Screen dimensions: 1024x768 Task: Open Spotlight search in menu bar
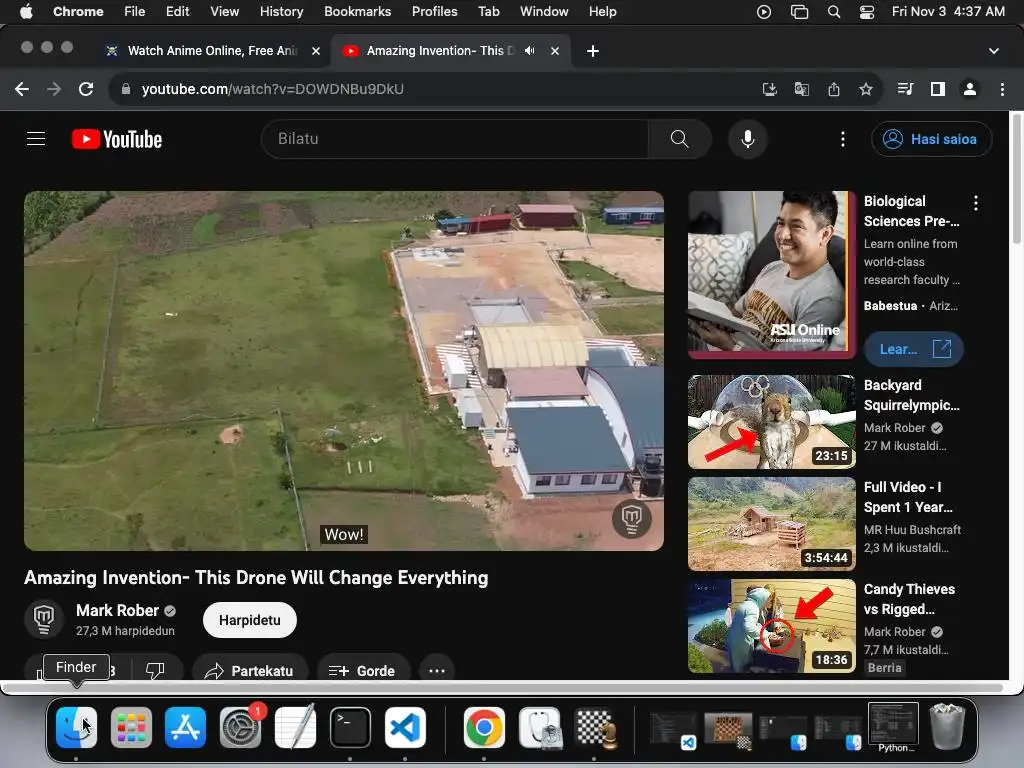pos(833,12)
